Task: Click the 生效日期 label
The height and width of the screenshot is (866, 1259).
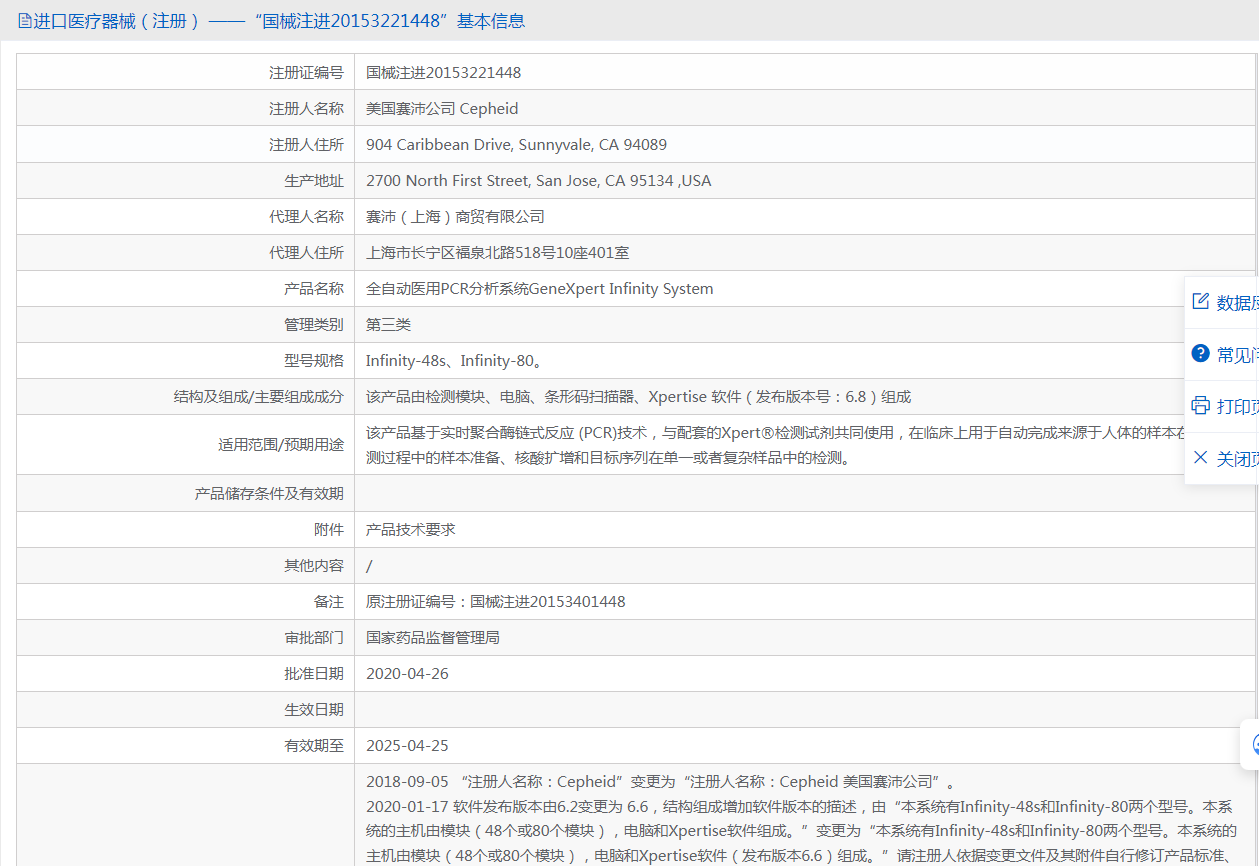Action: point(314,710)
